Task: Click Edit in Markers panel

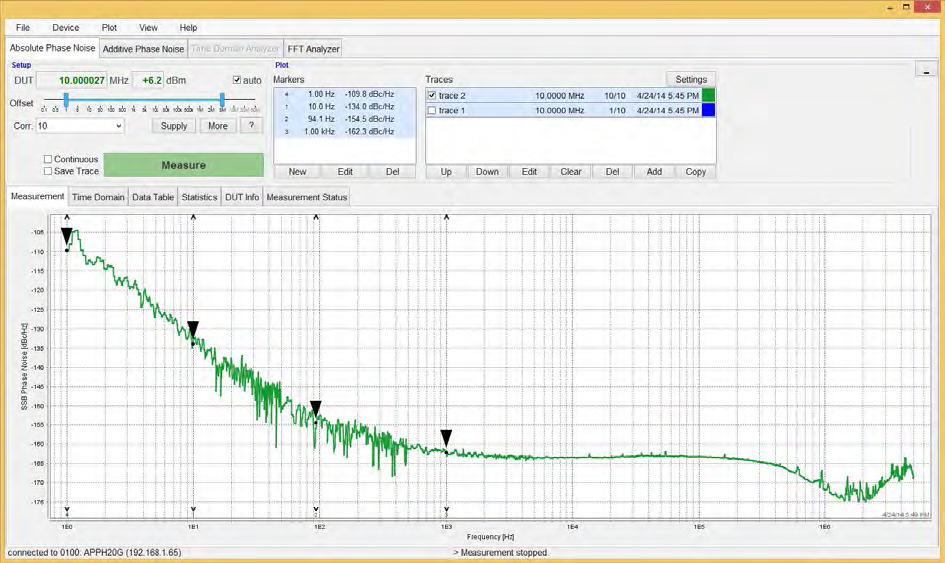Action: (345, 172)
